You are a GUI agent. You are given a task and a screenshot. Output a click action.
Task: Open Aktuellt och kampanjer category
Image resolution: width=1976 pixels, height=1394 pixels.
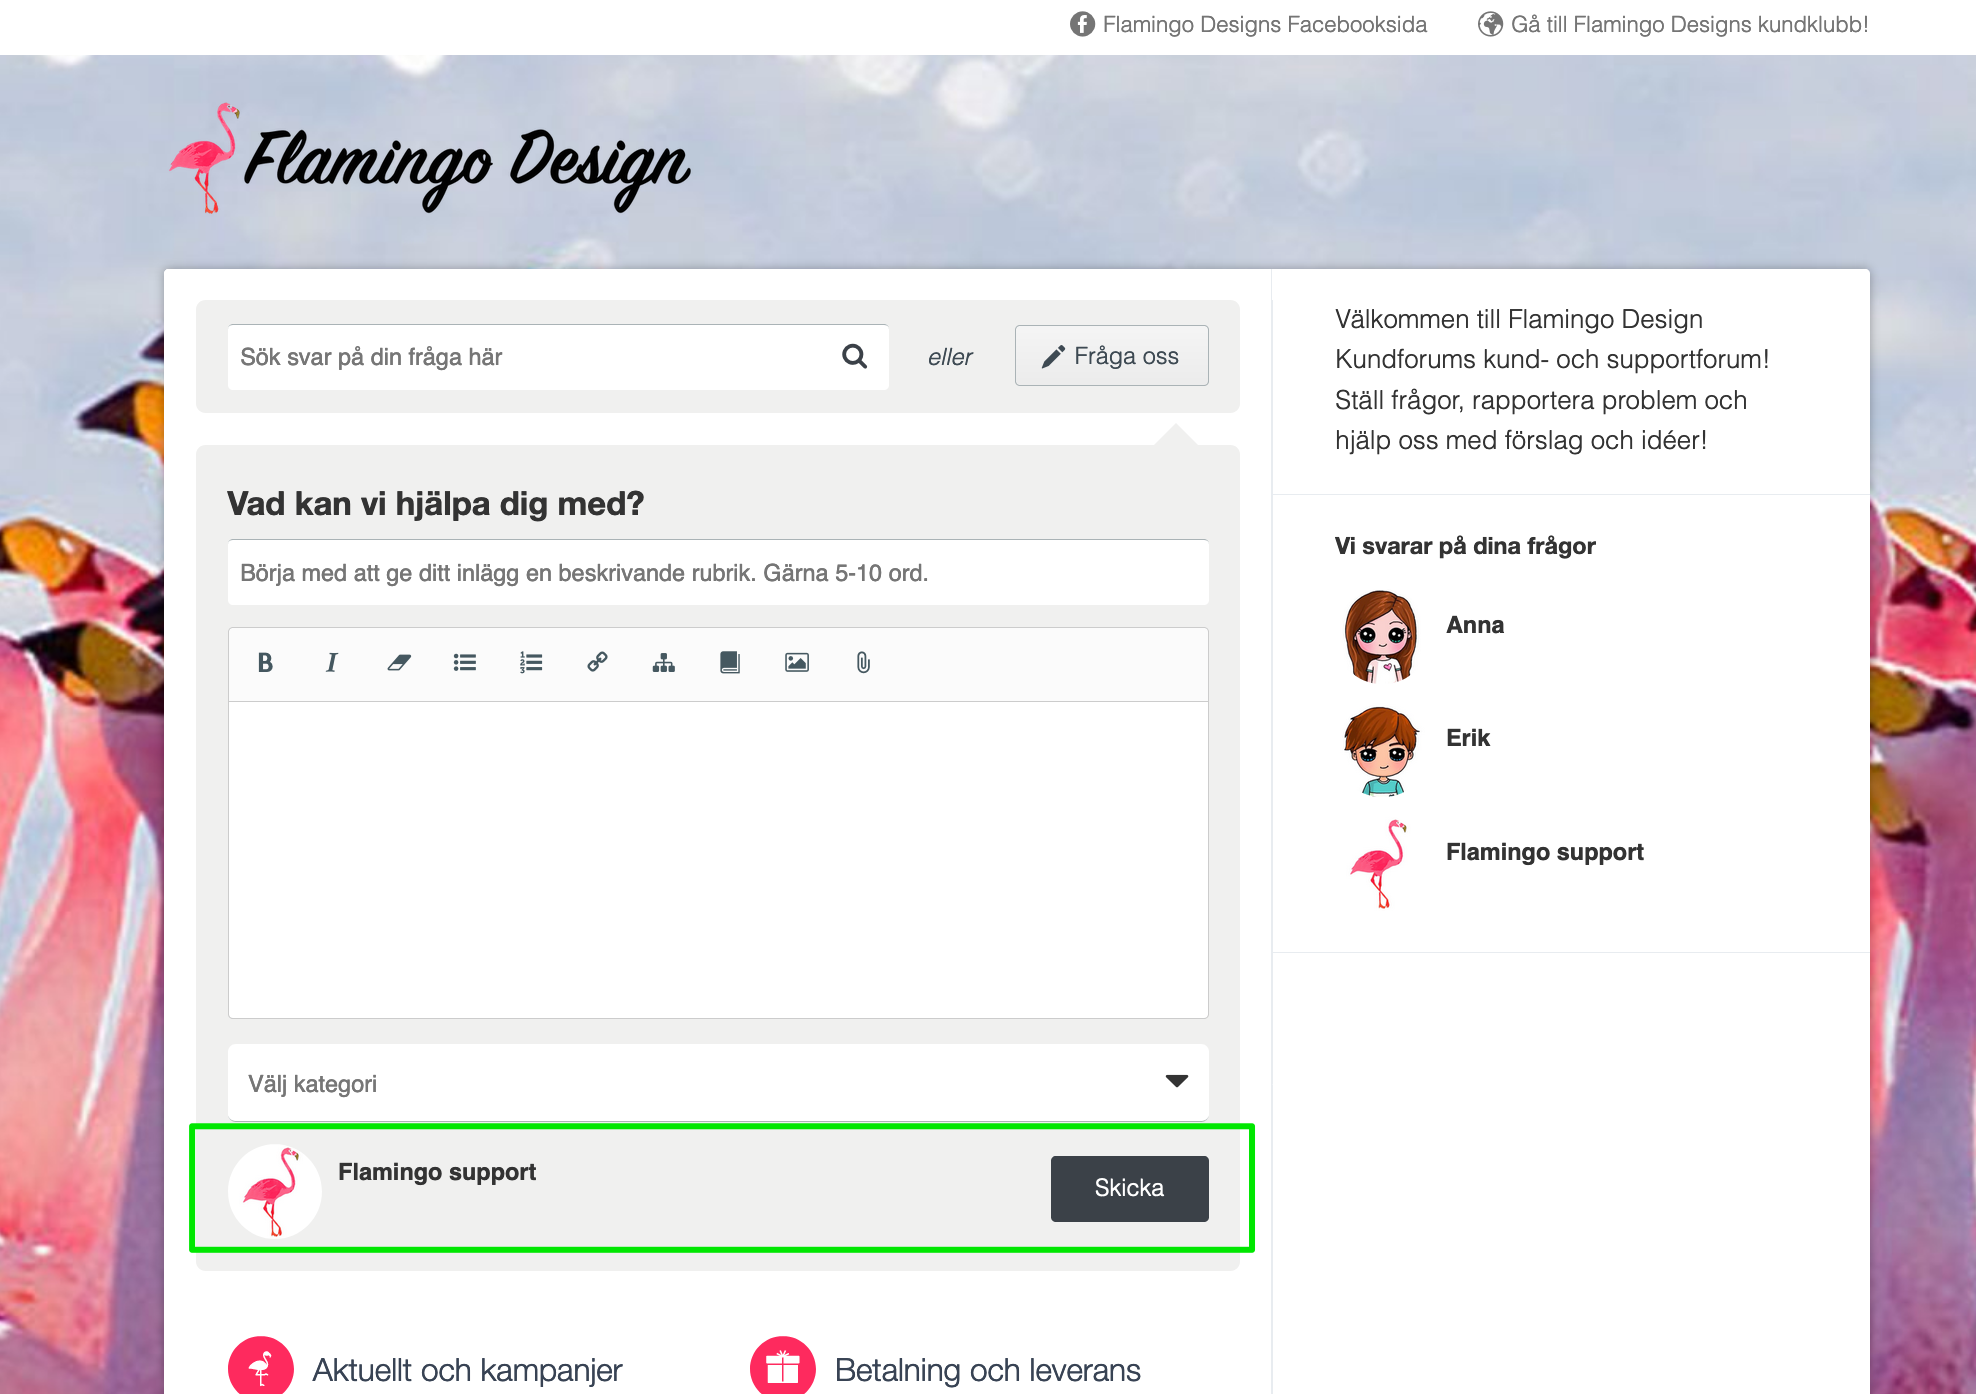(x=466, y=1369)
